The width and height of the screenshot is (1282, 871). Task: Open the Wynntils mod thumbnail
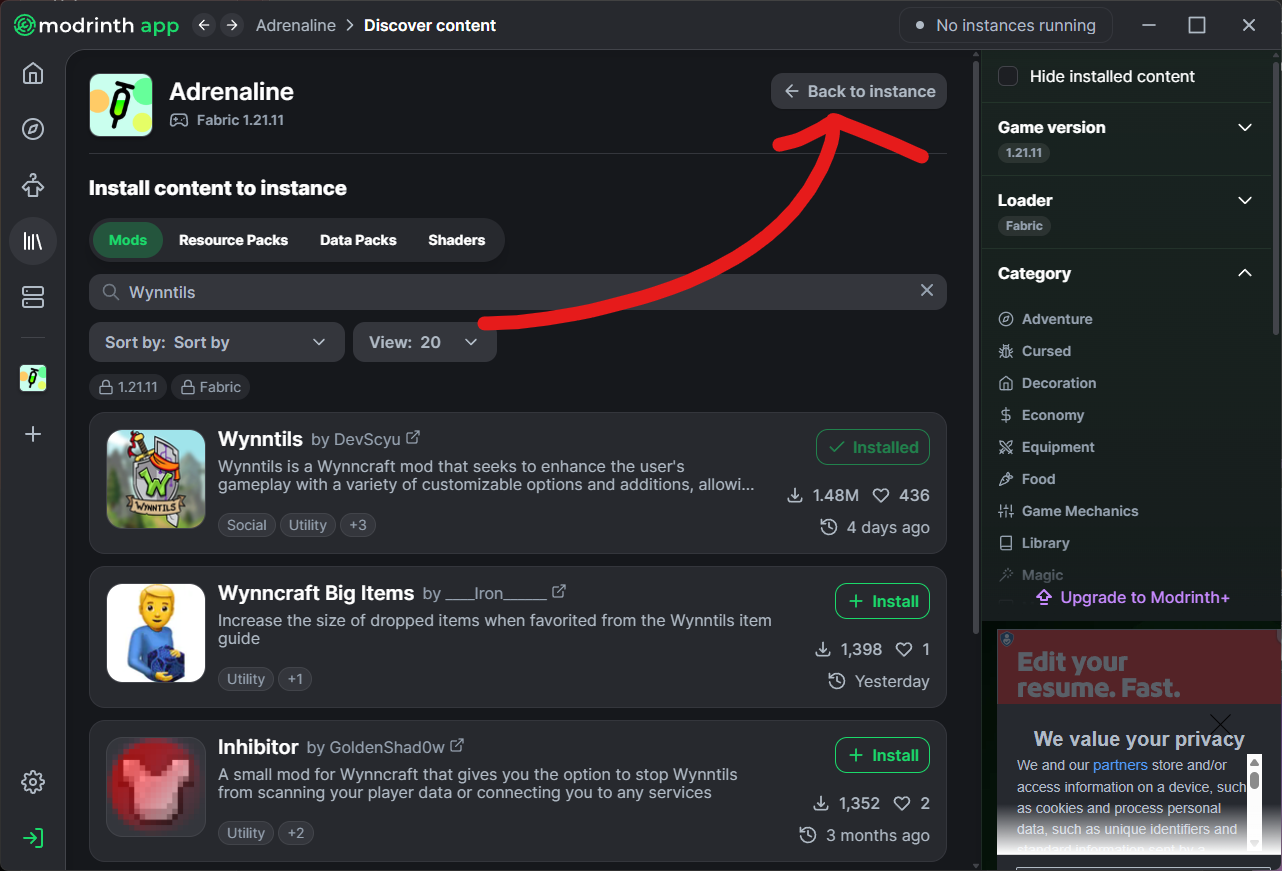click(156, 479)
